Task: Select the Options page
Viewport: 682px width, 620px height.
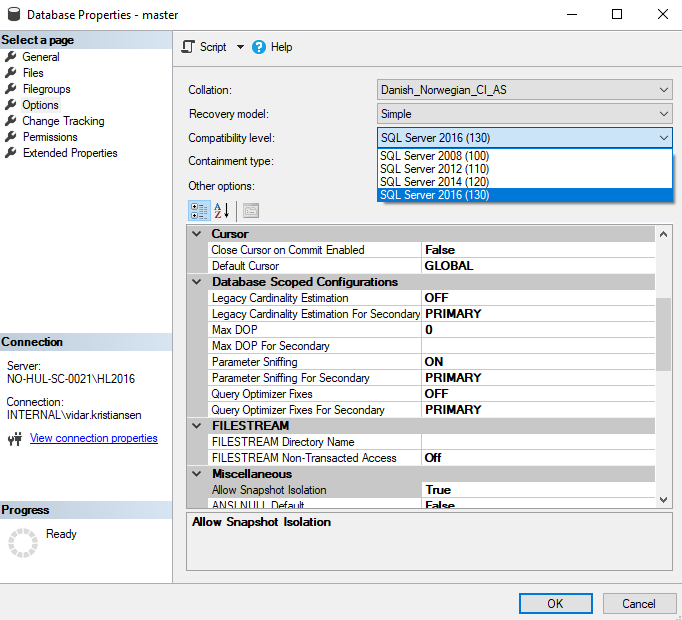Action: point(40,105)
